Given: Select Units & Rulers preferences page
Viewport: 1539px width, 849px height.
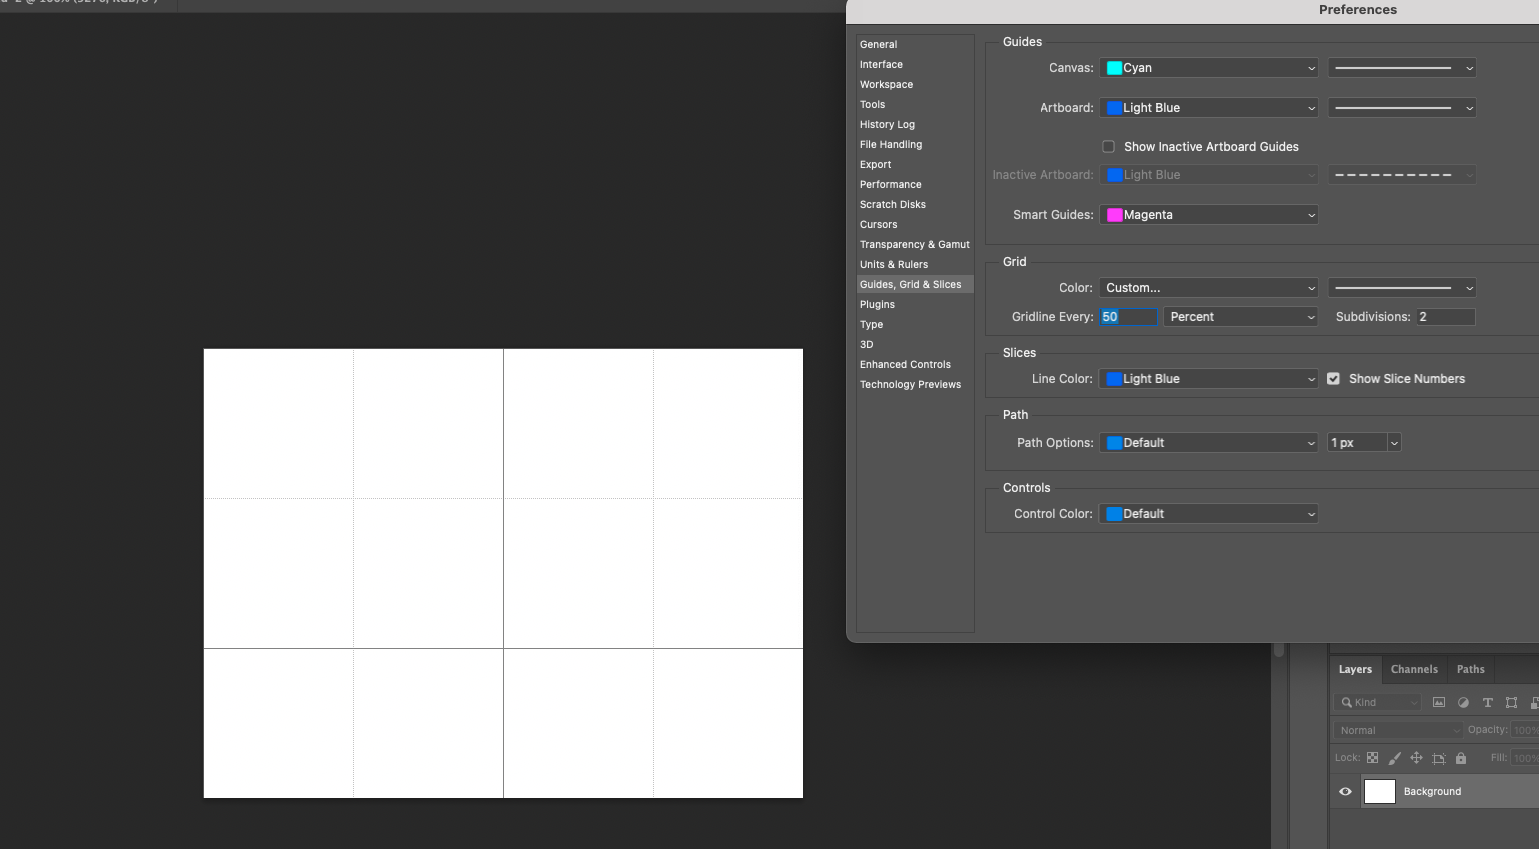Looking at the screenshot, I should tap(893, 264).
